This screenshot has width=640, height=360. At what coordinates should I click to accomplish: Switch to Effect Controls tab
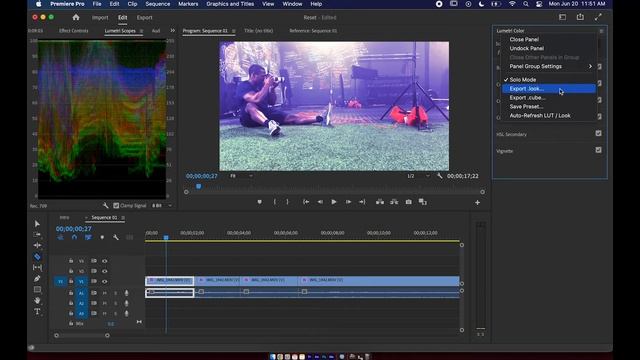pos(73,31)
